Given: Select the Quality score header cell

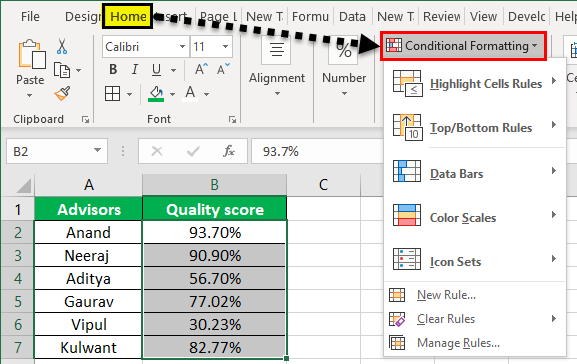Looking at the screenshot, I should point(215,209).
